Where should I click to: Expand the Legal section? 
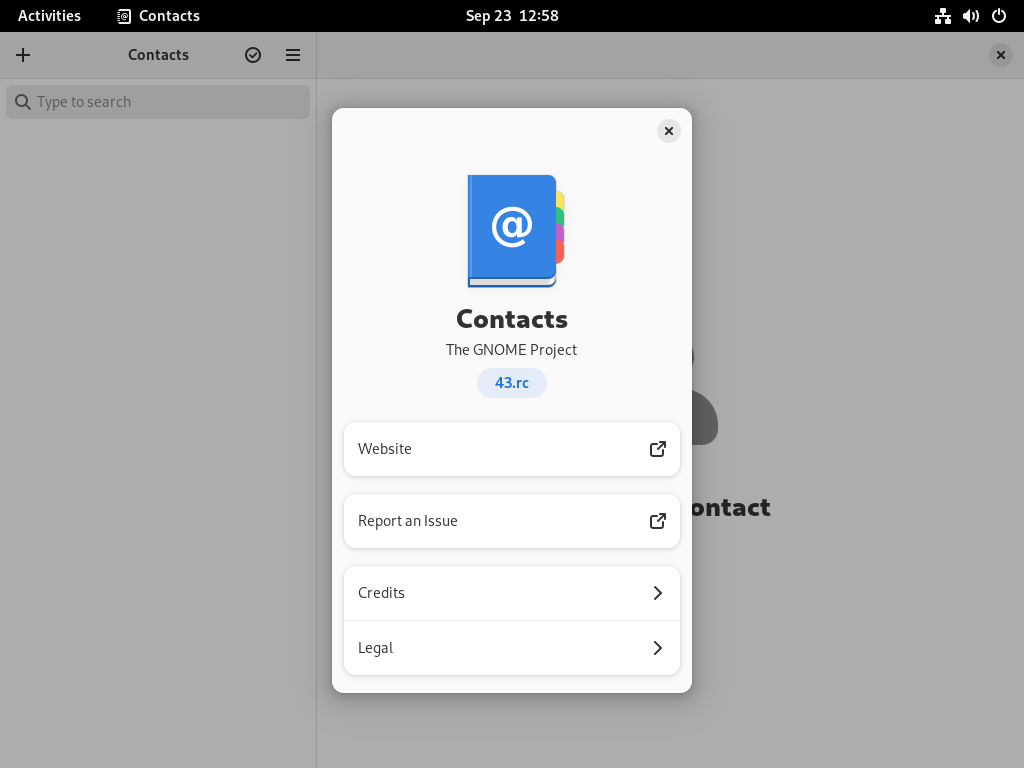click(x=511, y=648)
